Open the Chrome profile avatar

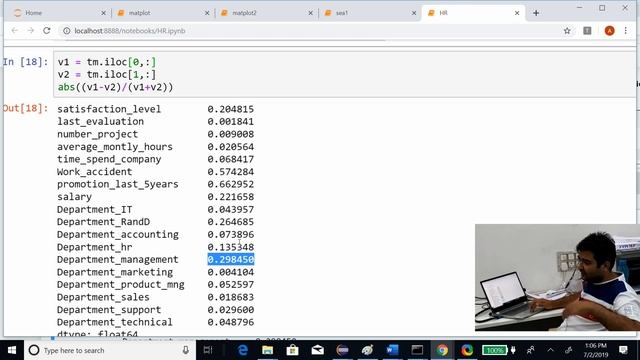pos(609,31)
